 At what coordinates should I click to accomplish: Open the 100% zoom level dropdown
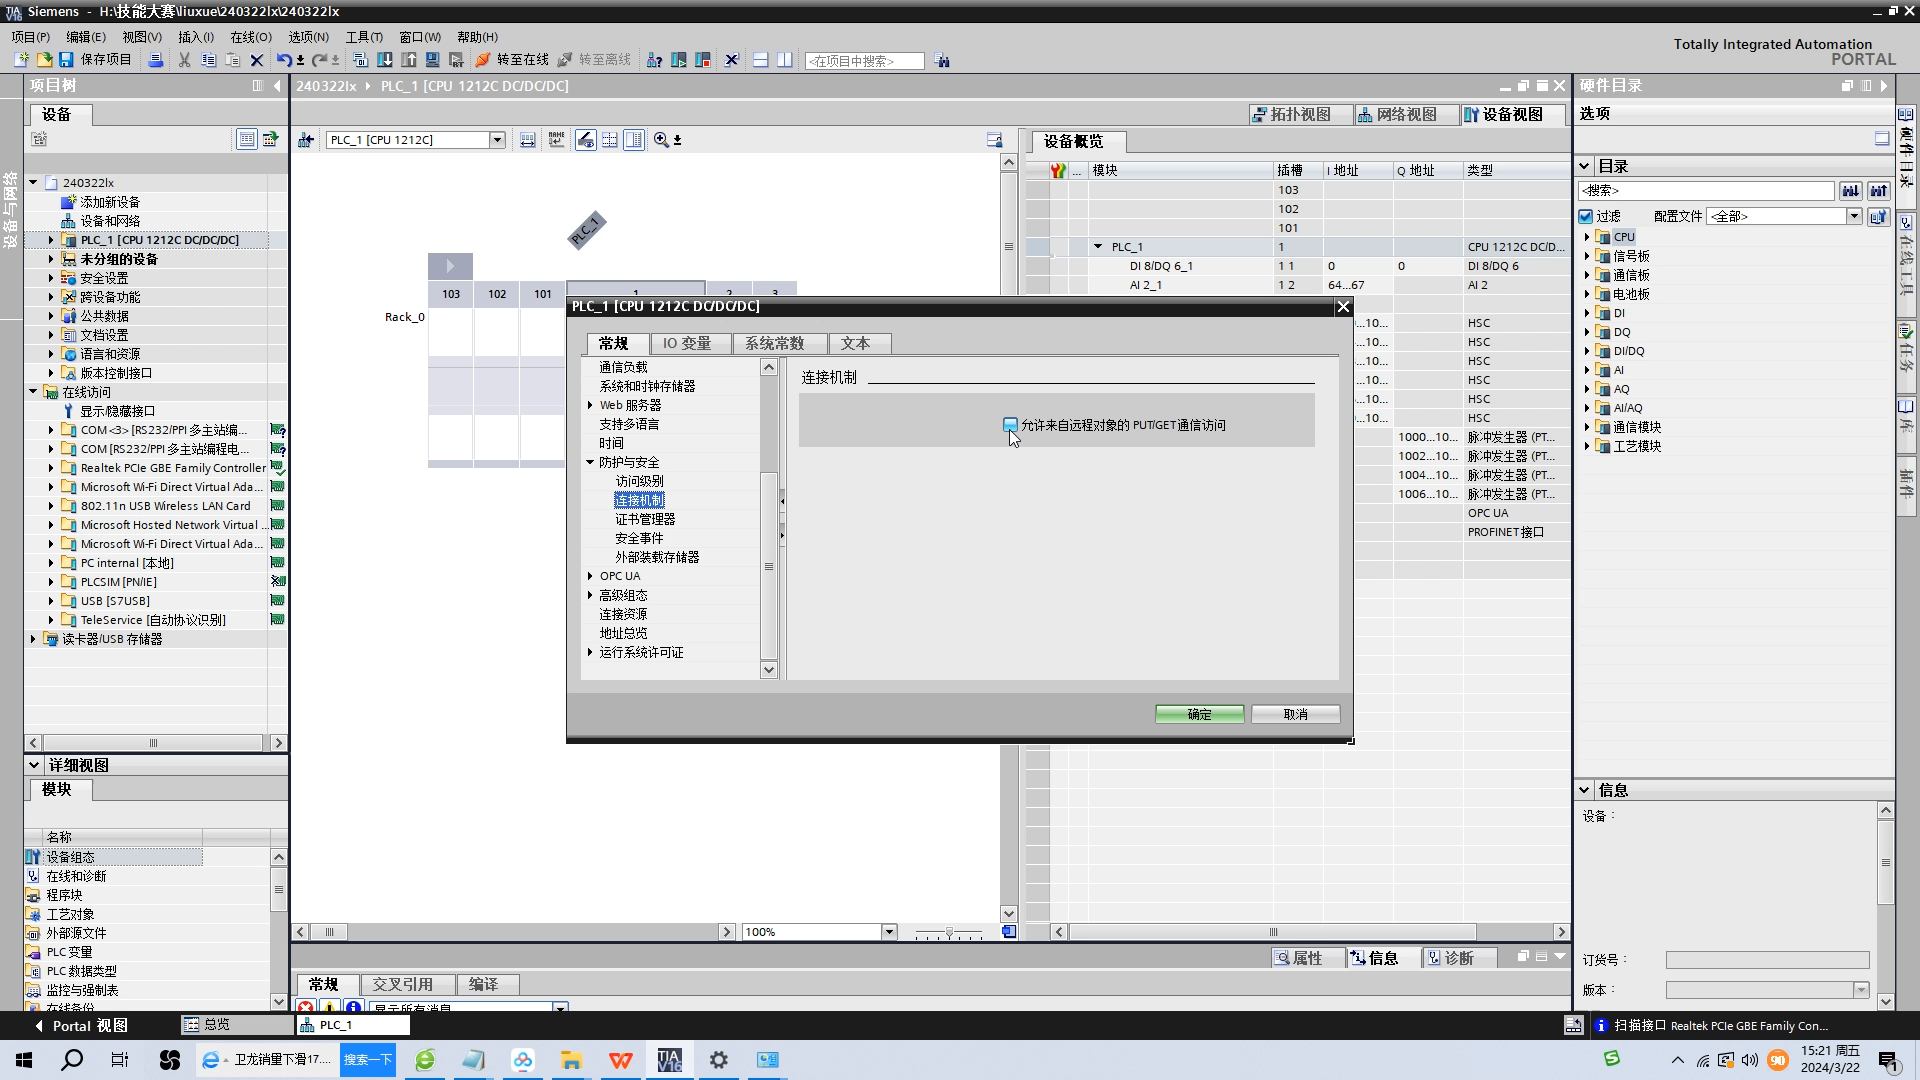(889, 932)
